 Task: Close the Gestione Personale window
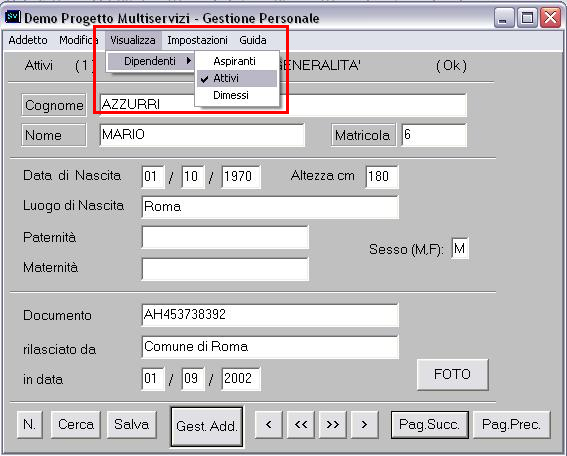click(550, 17)
